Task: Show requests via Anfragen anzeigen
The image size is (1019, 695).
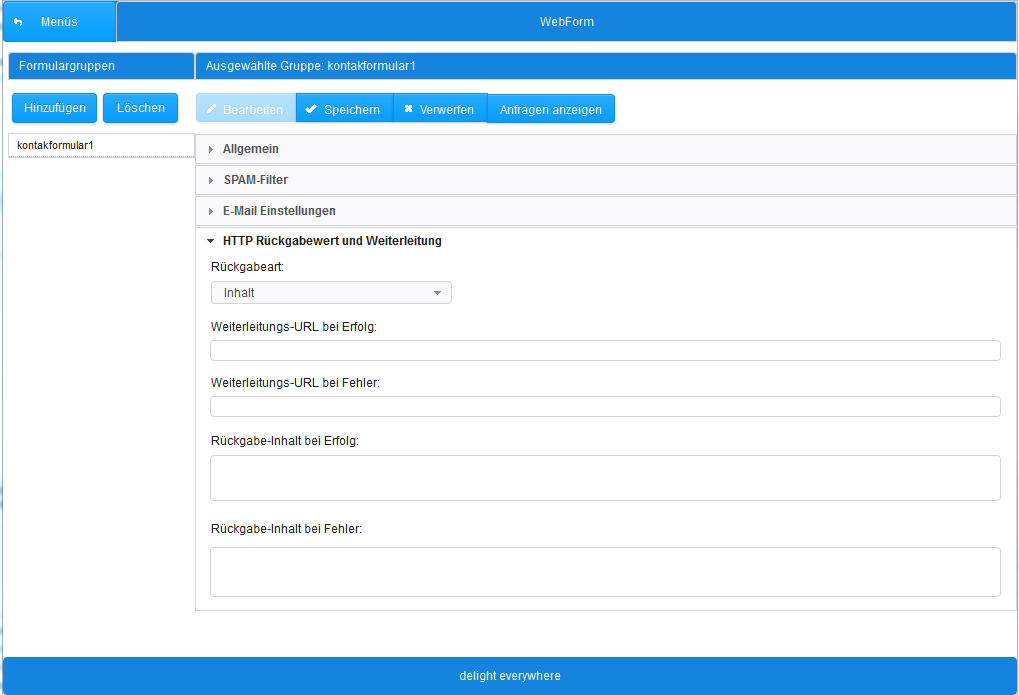Action: (551, 109)
